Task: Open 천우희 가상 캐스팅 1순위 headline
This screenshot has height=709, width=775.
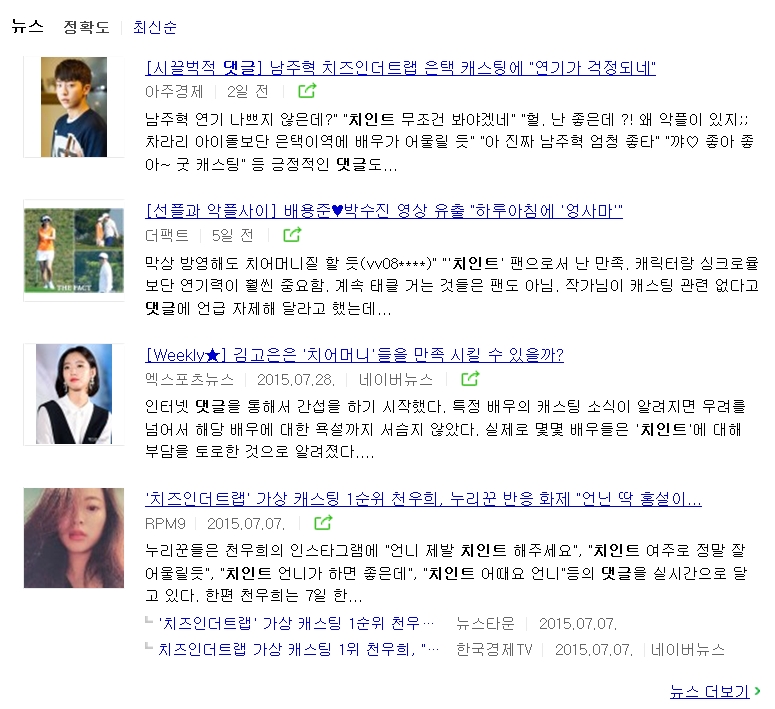Action: coord(423,499)
